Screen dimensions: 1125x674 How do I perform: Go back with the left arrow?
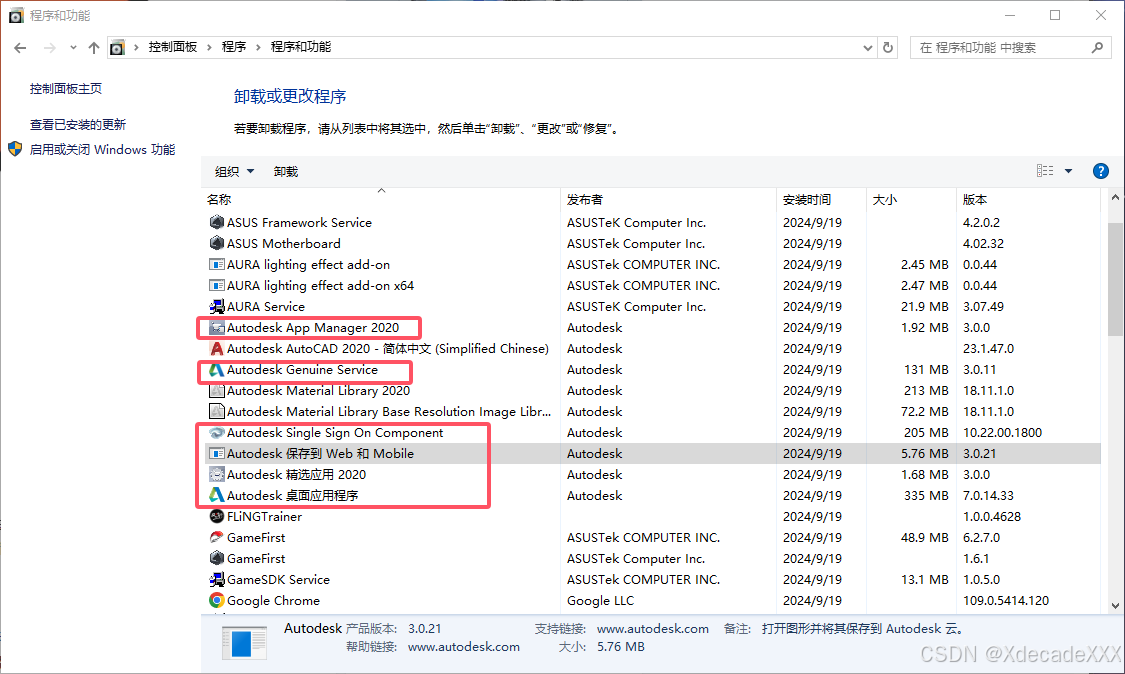pos(20,47)
